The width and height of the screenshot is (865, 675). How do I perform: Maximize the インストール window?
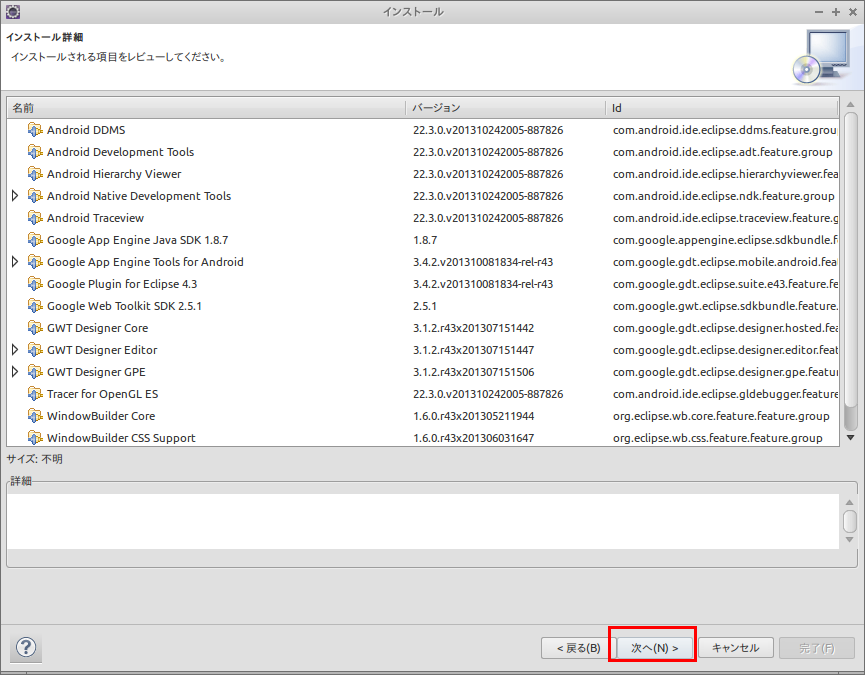[x=836, y=12]
